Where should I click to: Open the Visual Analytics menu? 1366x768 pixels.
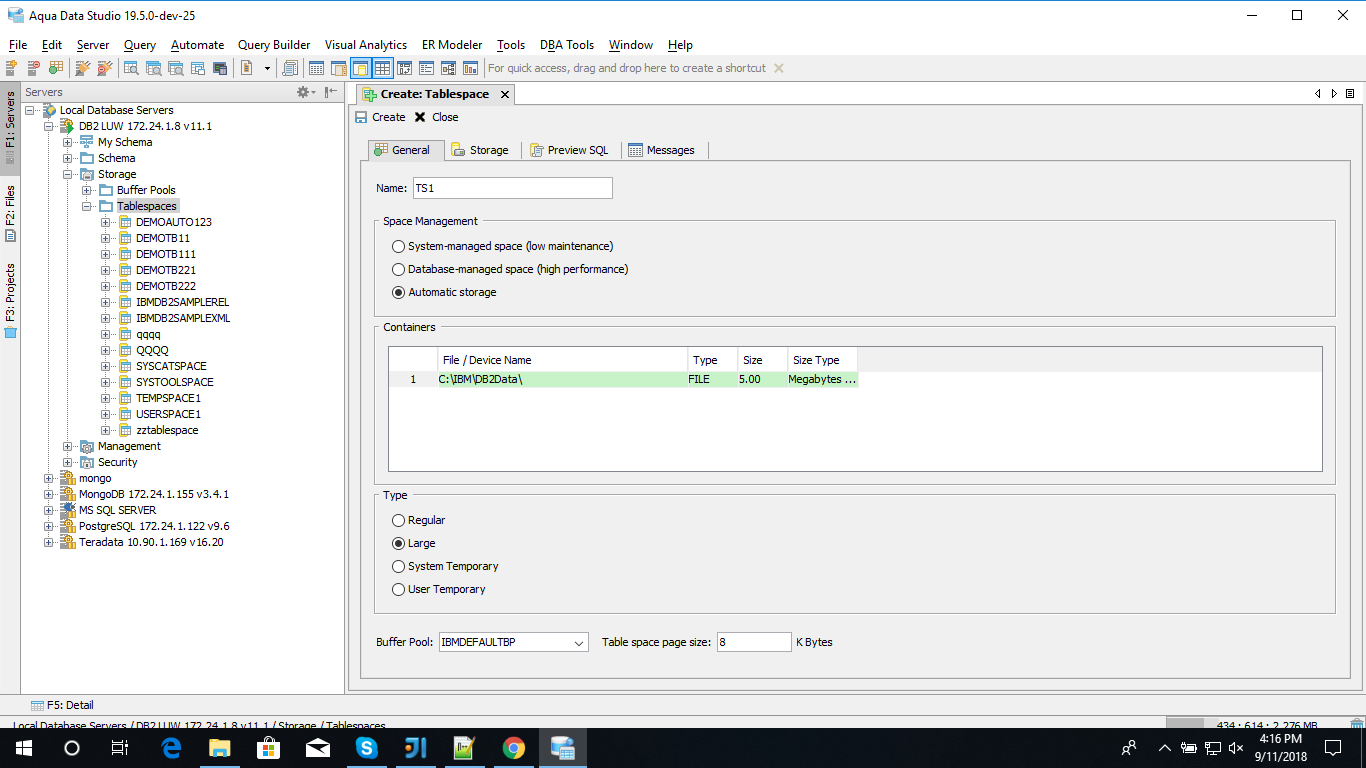pyautogui.click(x=366, y=45)
